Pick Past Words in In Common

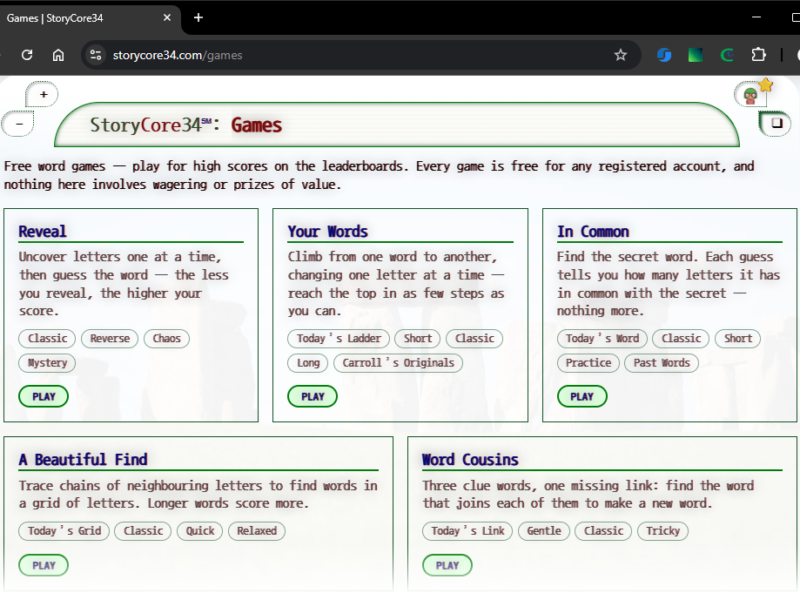click(661, 363)
